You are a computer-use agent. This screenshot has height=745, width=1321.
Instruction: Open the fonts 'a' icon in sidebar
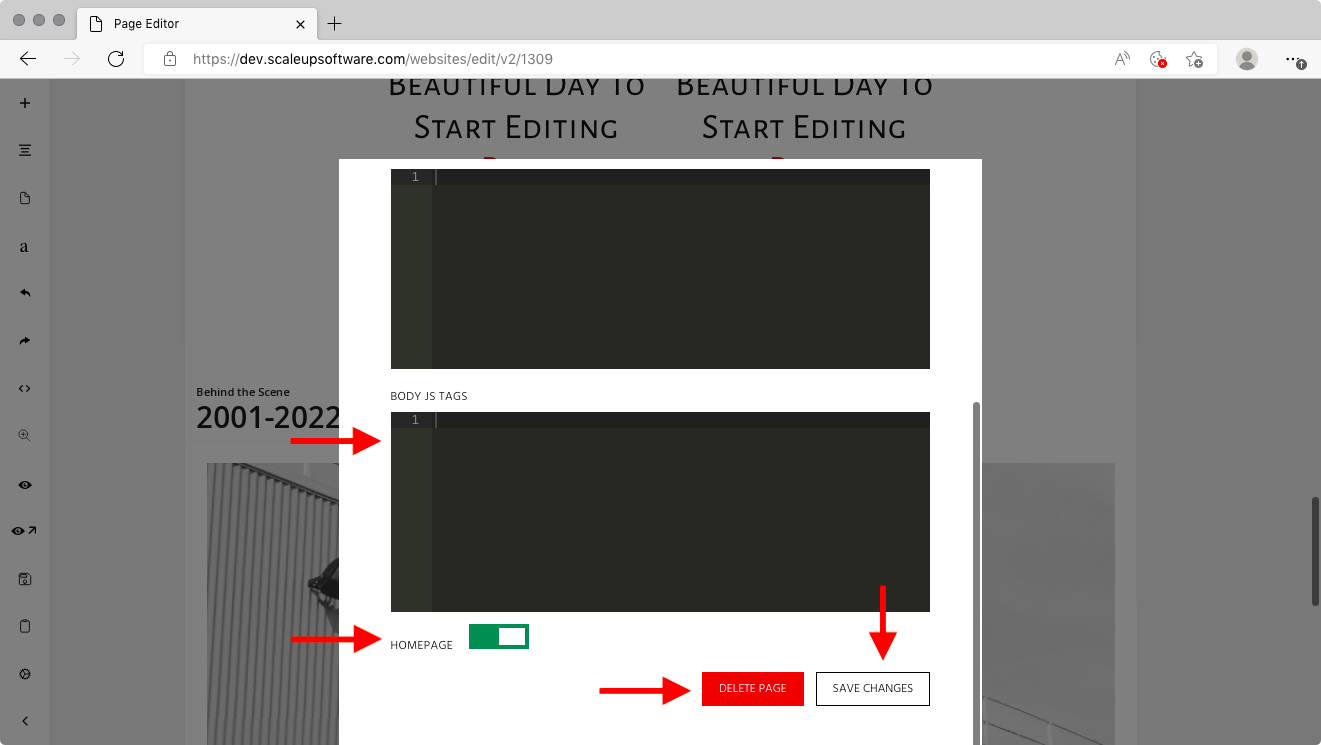point(25,246)
